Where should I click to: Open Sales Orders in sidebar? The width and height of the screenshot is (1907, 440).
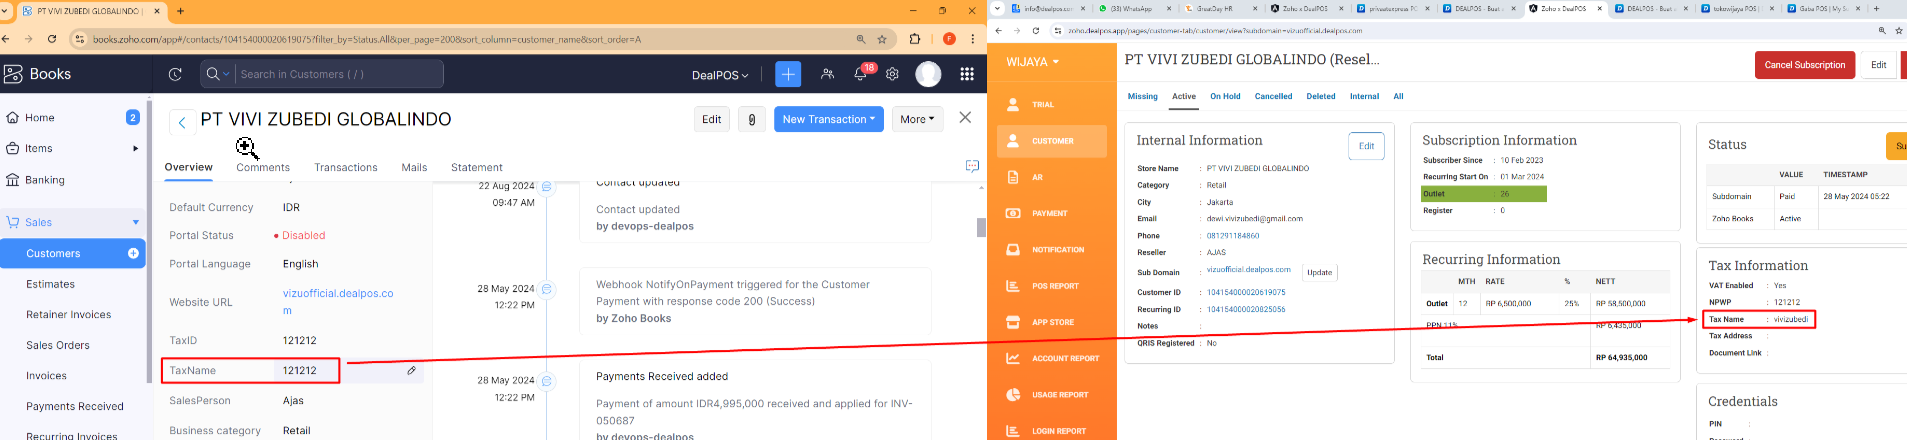[58, 345]
